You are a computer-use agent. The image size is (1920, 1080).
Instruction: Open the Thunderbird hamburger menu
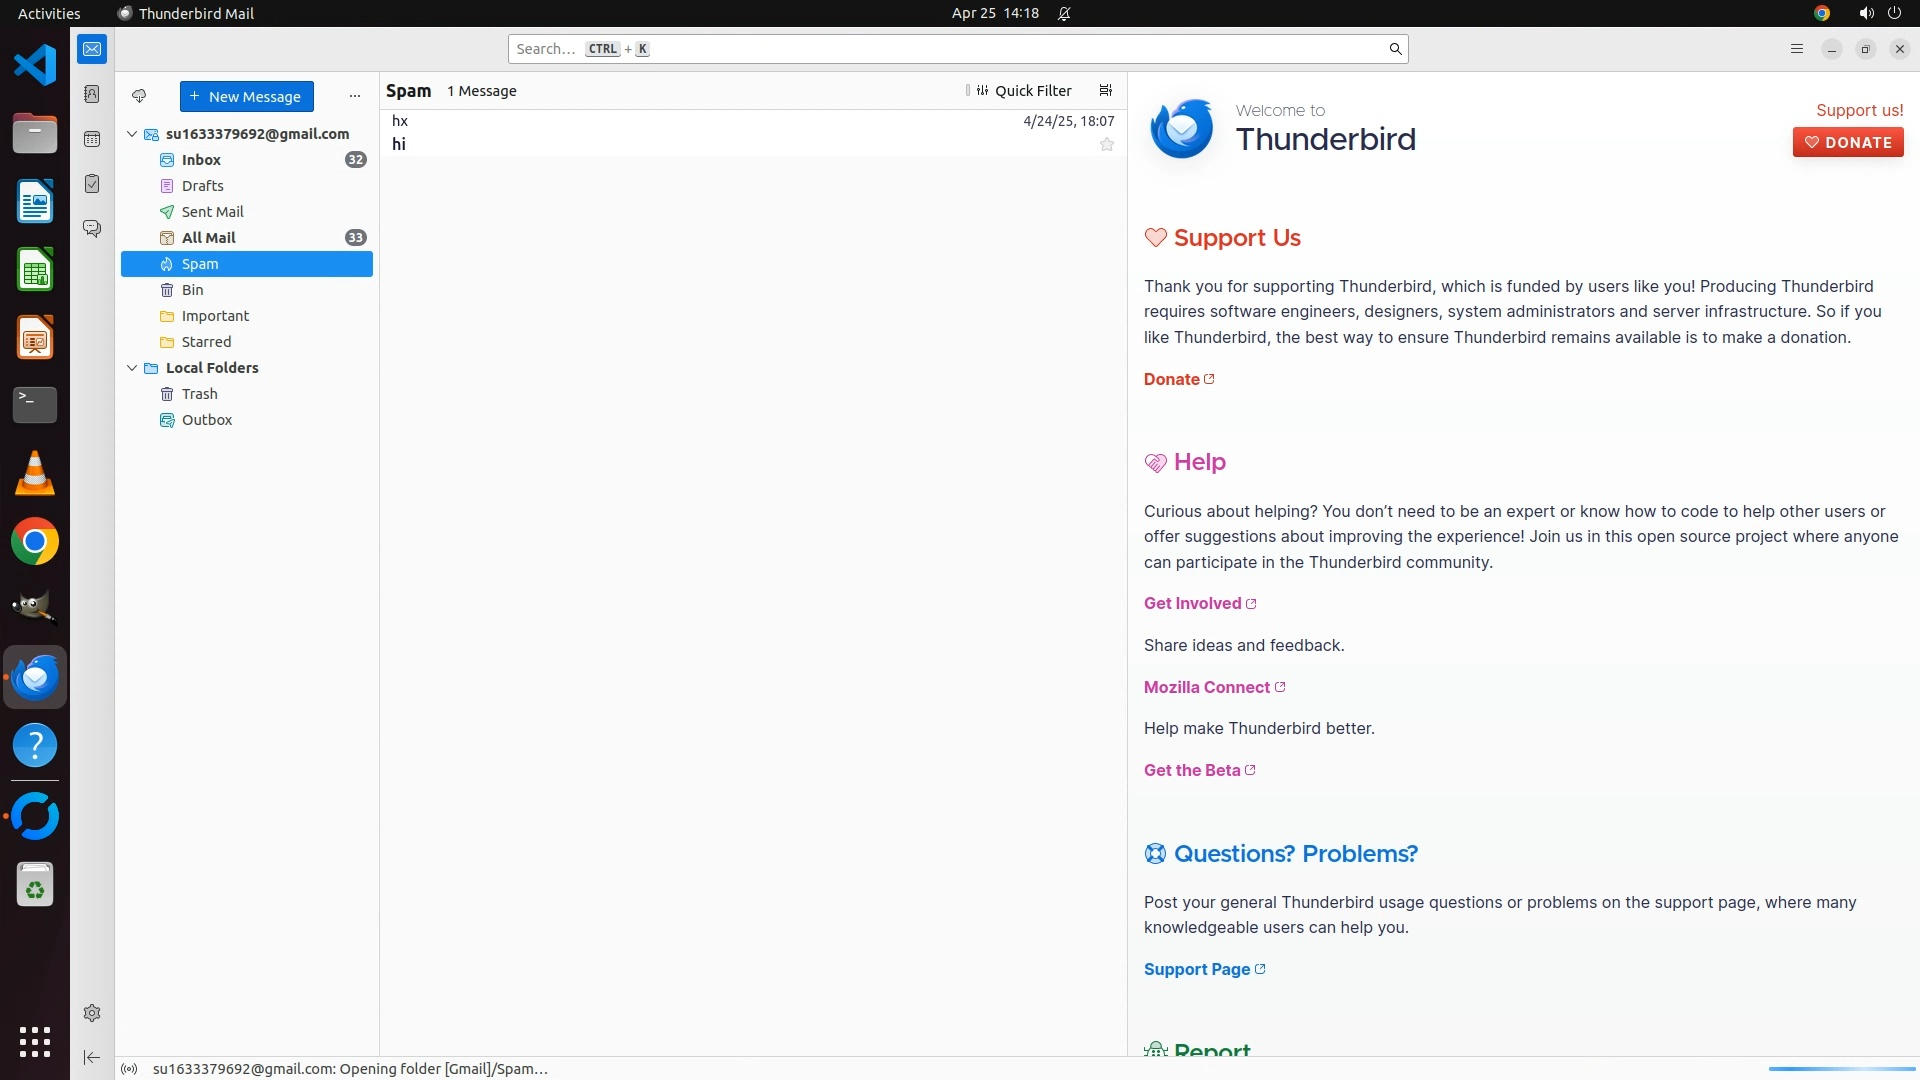[1796, 49]
